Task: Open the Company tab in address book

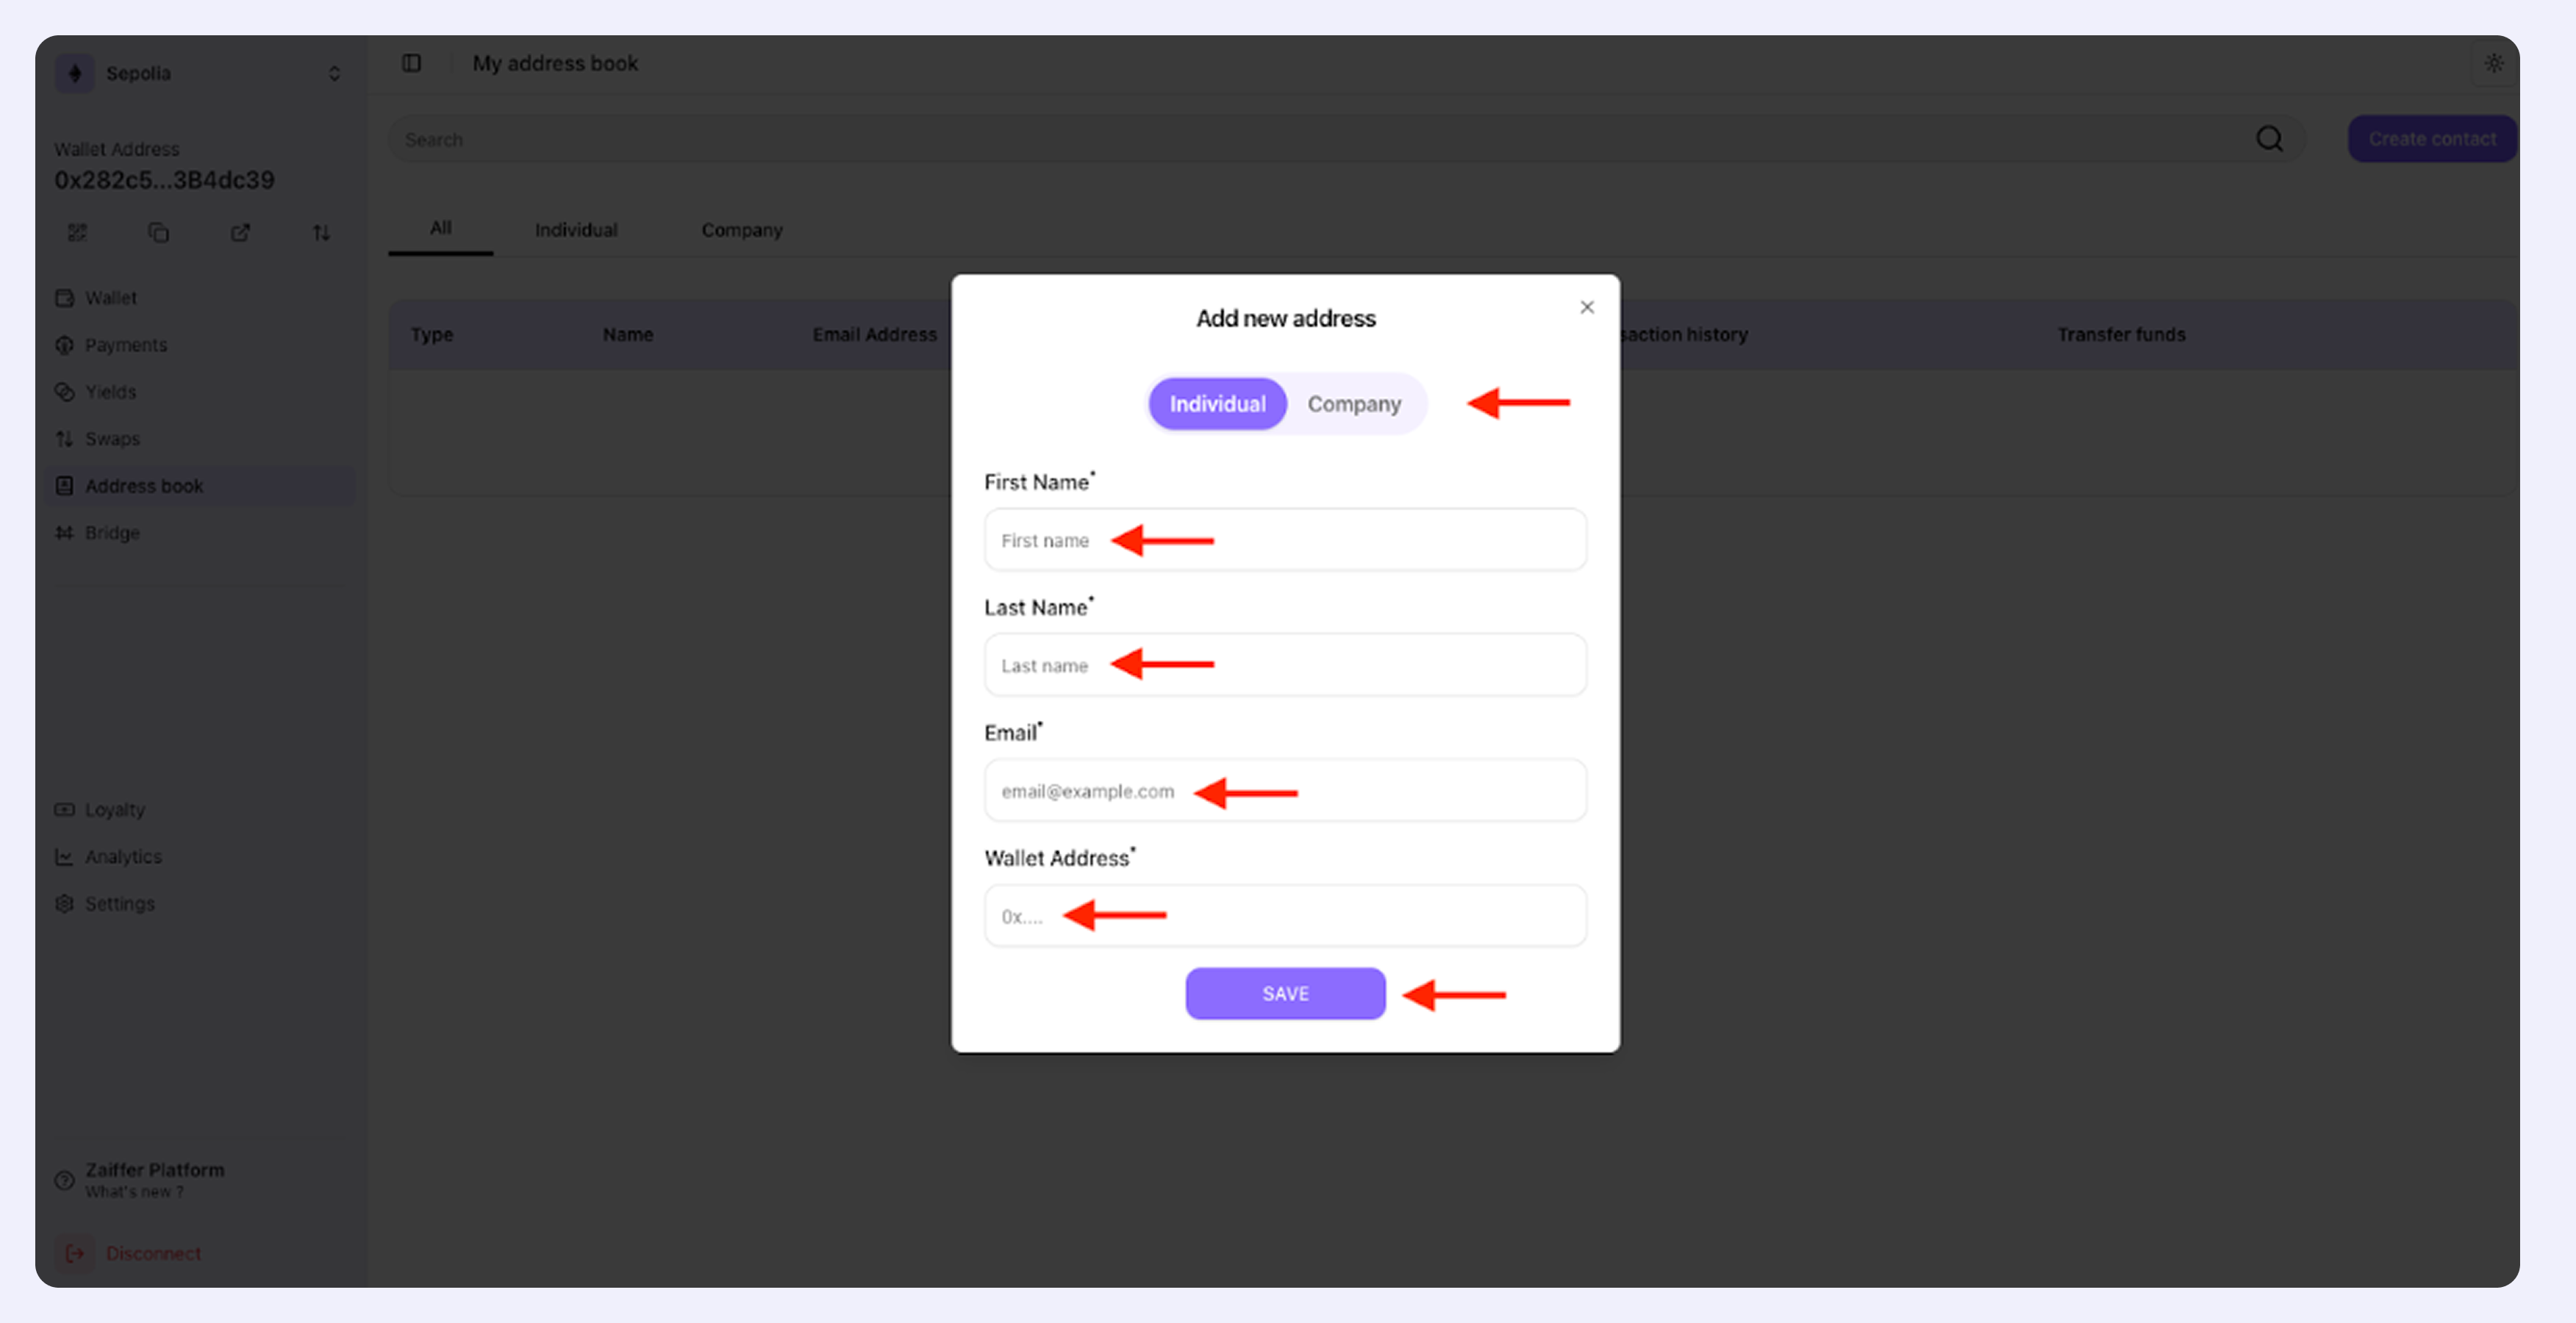Action: pyautogui.click(x=742, y=230)
